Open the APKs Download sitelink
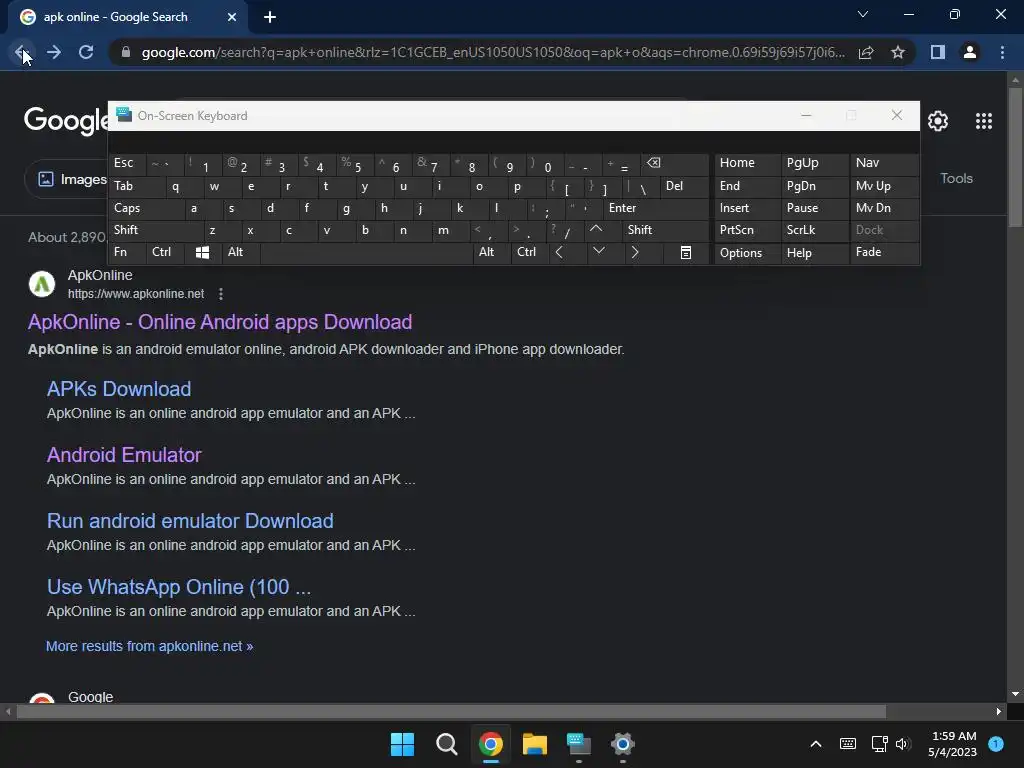This screenshot has width=1024, height=768. click(119, 389)
